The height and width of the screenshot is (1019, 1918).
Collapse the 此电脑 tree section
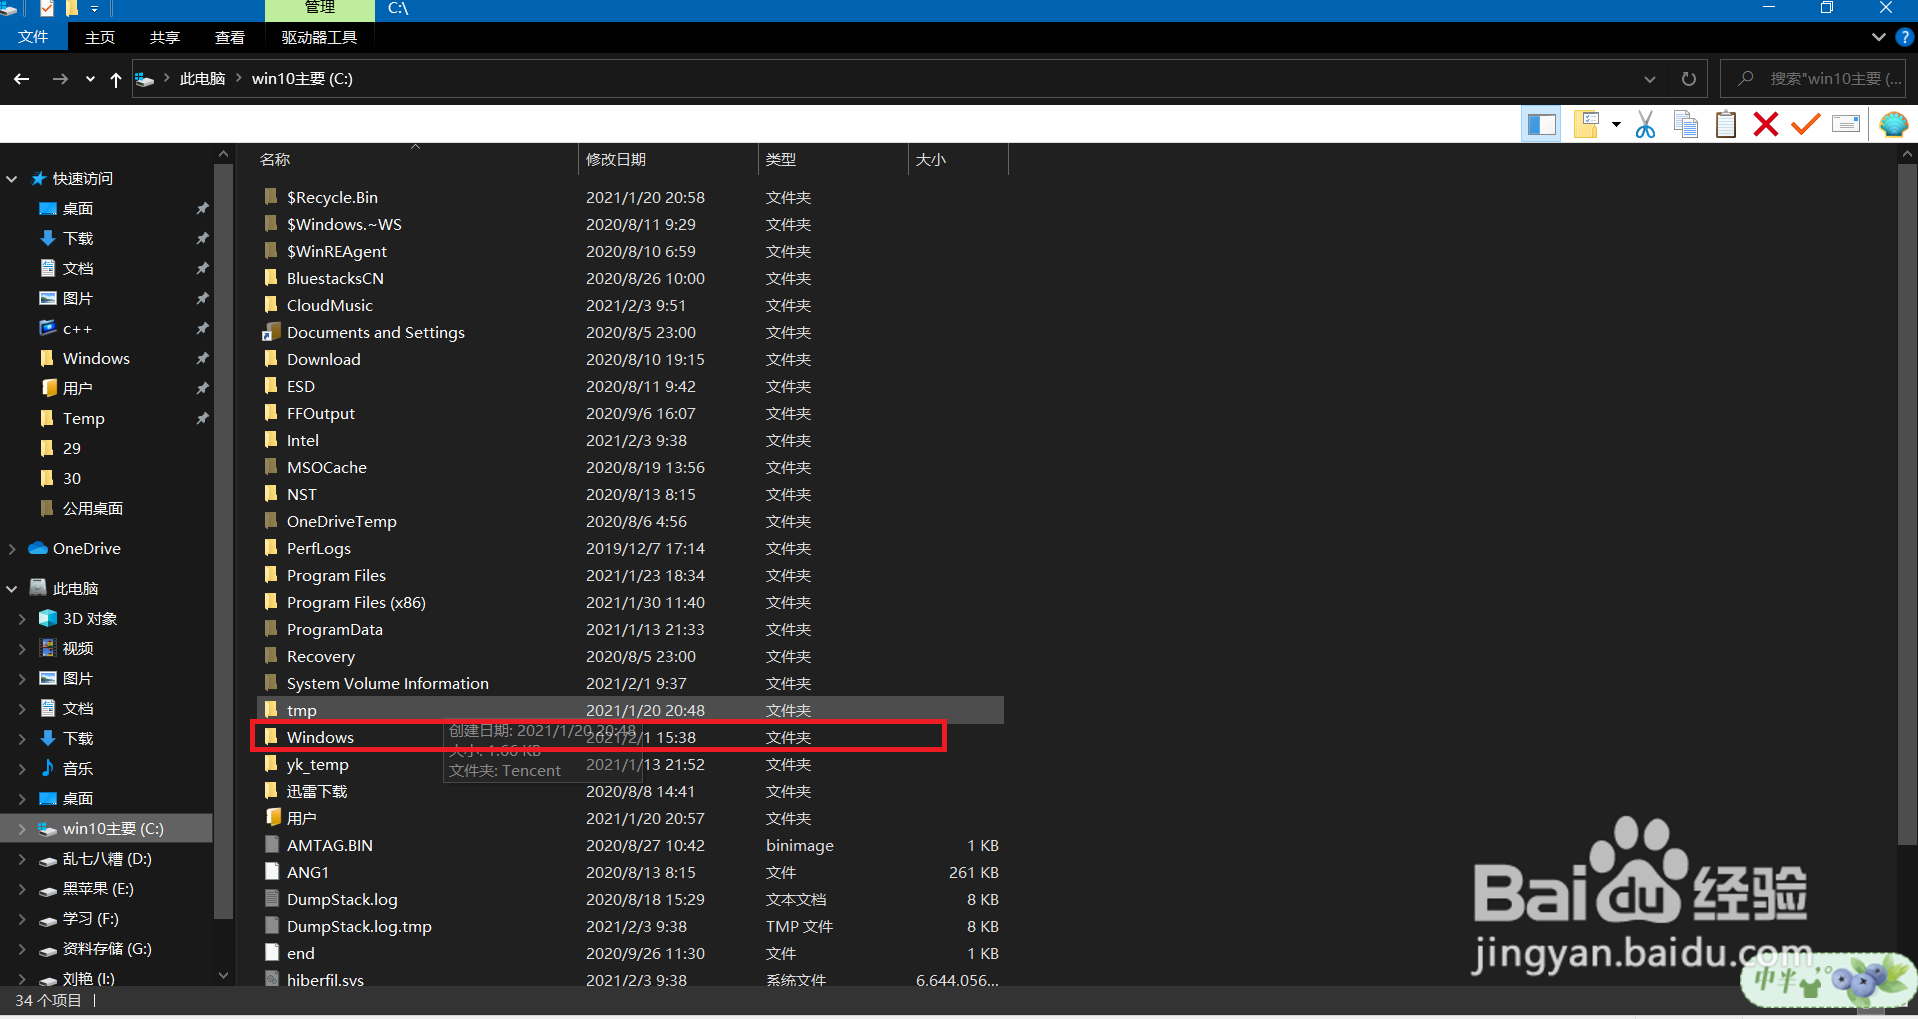tap(10, 588)
